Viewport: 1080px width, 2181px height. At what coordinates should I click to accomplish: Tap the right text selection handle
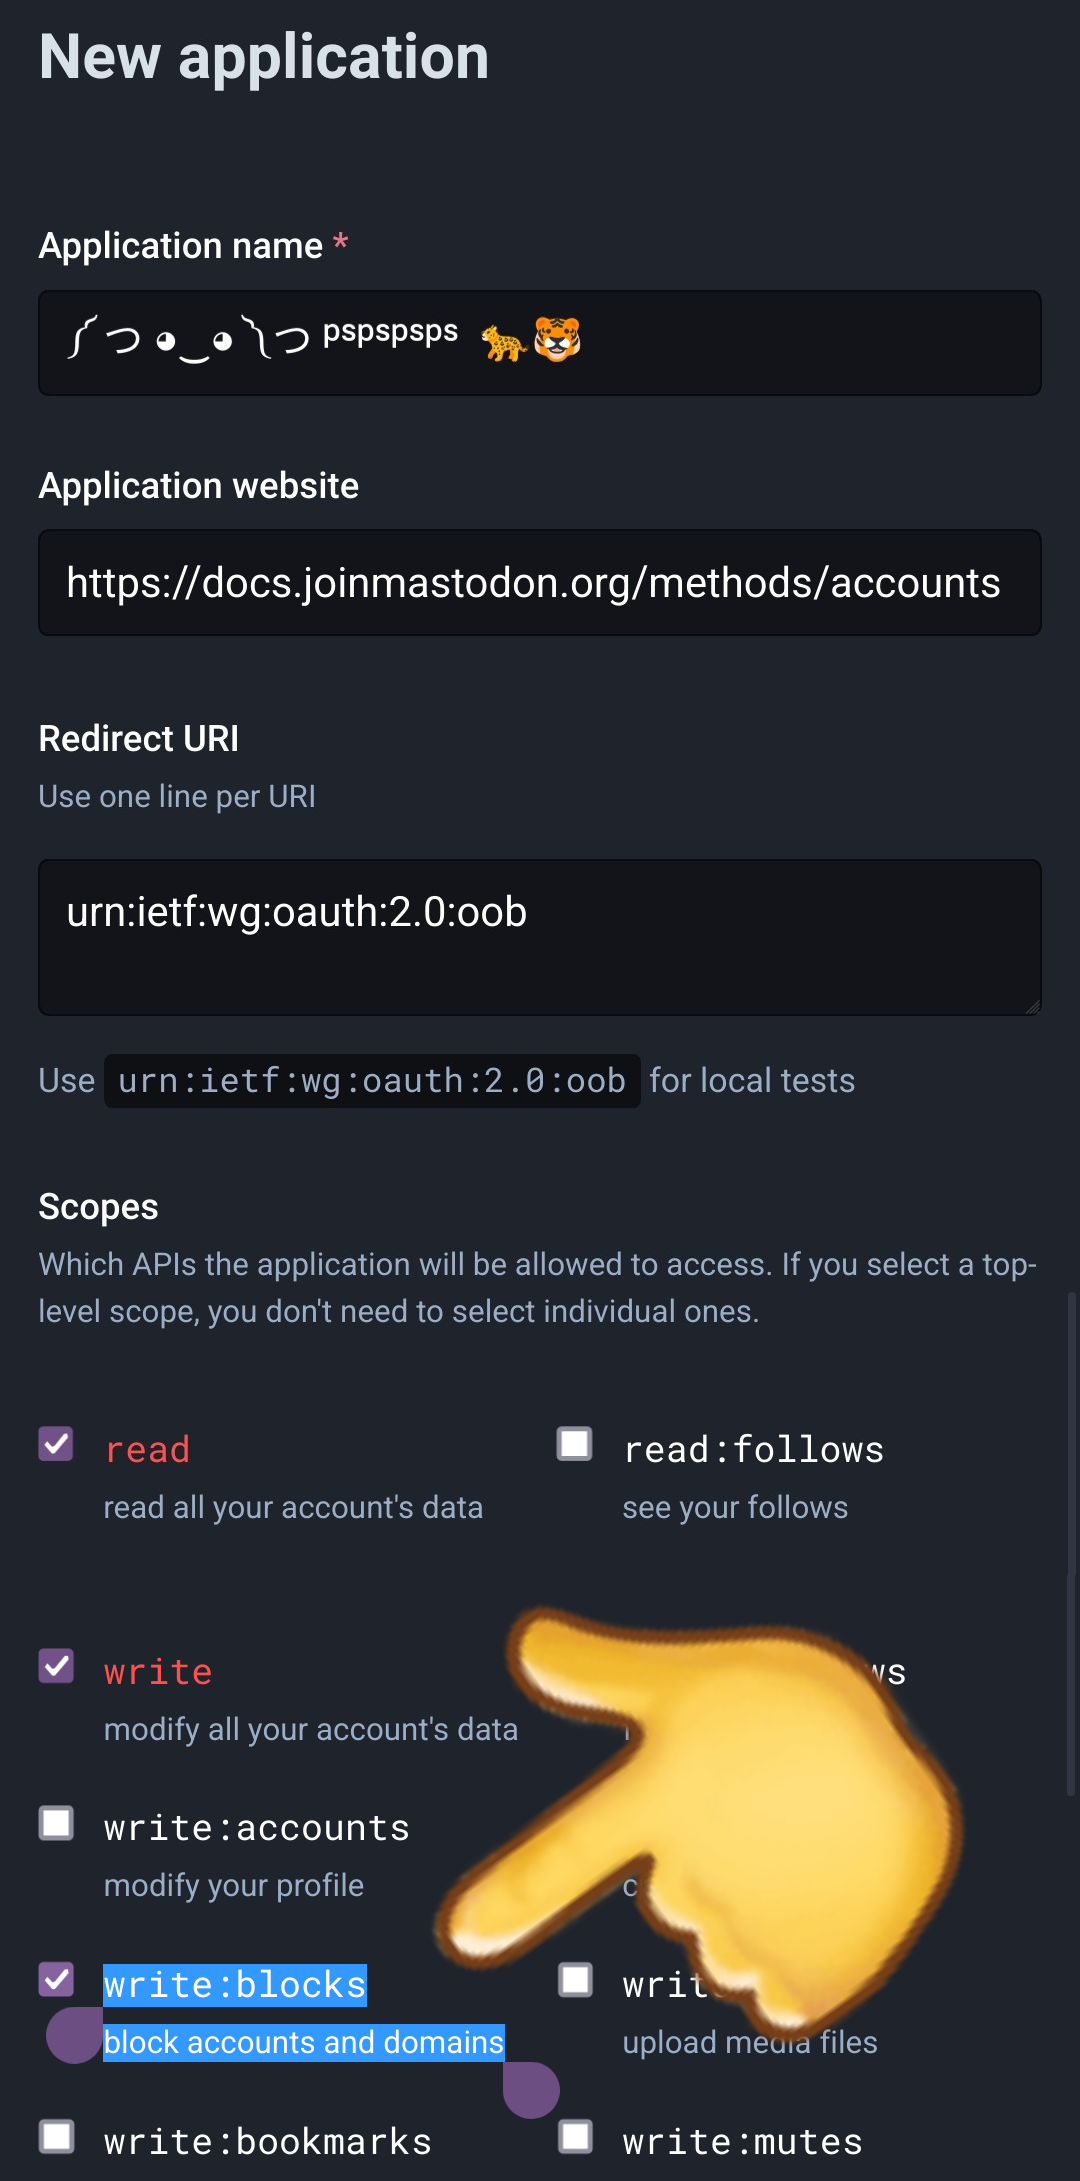coord(531,2089)
